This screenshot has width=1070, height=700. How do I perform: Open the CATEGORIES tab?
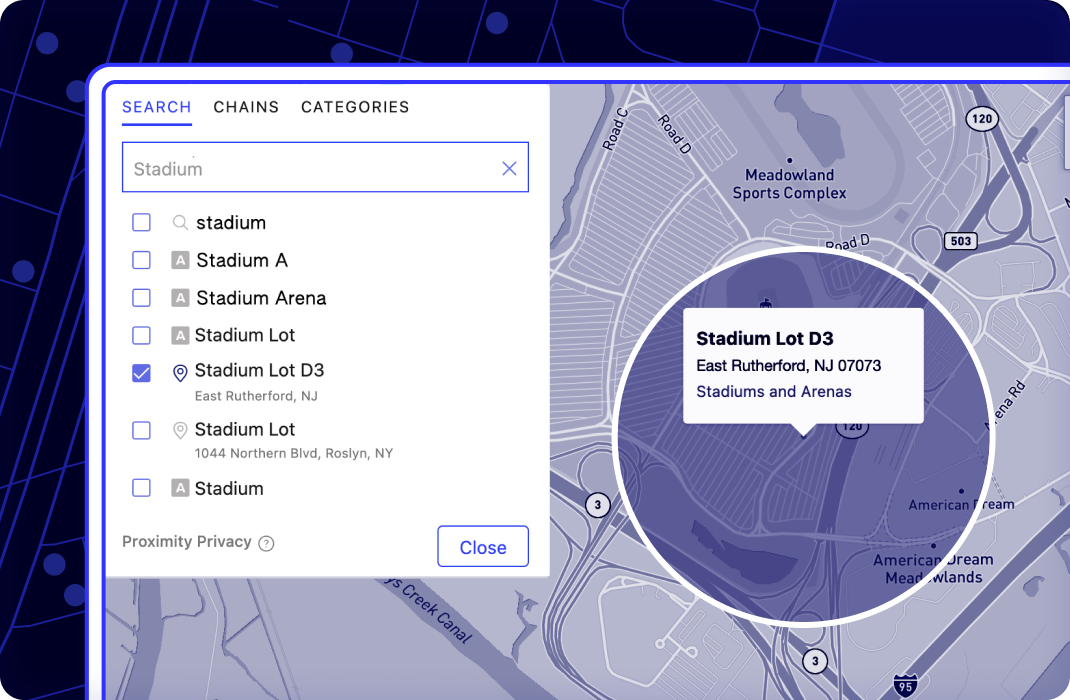(x=355, y=107)
